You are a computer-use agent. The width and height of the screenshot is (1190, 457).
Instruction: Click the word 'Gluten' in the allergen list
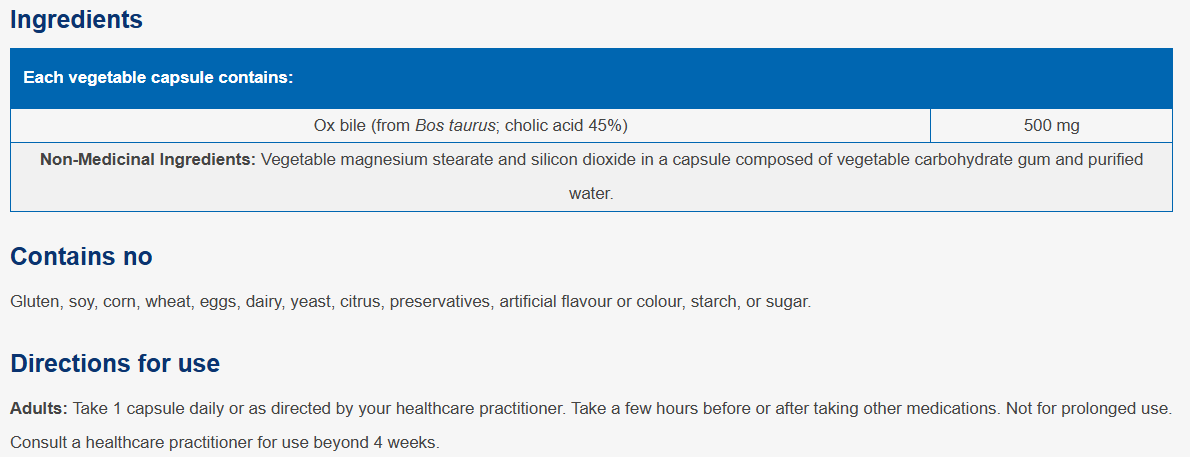pyautogui.click(x=35, y=302)
